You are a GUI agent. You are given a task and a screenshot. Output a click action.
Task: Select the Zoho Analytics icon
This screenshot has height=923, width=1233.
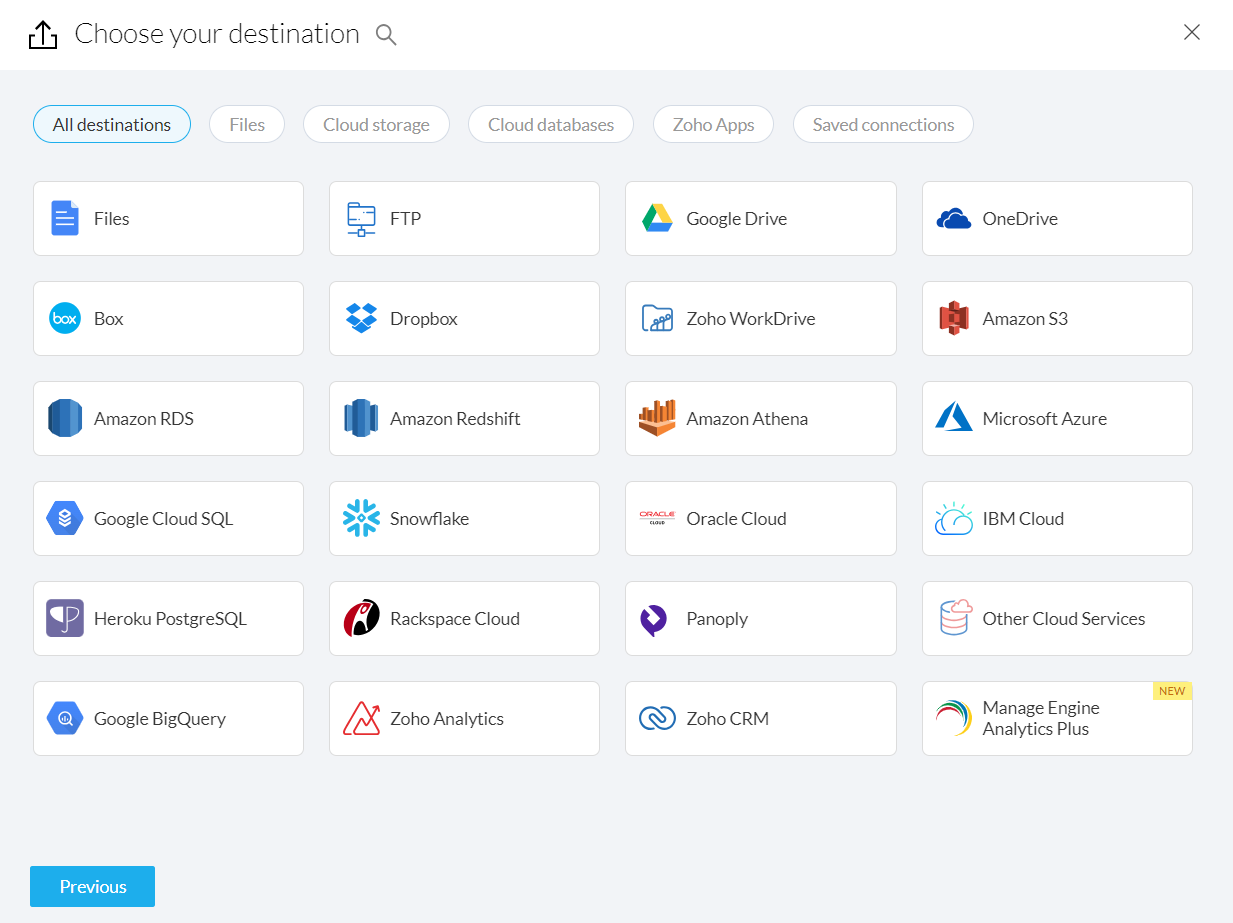361,718
